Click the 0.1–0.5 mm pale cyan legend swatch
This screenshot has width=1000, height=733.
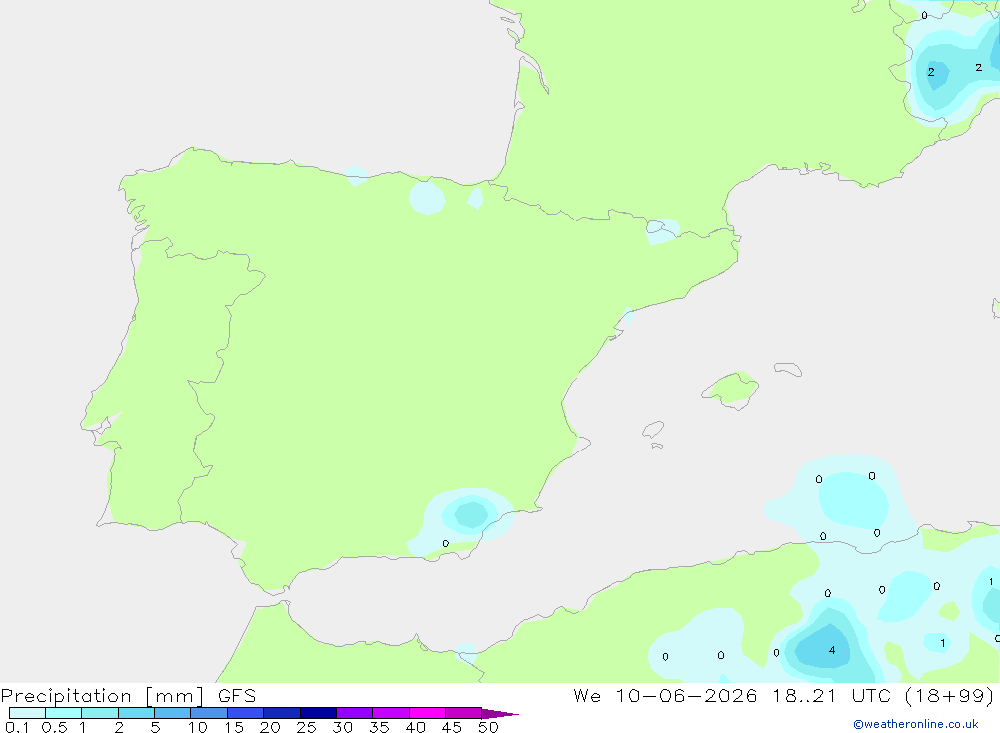click(27, 713)
